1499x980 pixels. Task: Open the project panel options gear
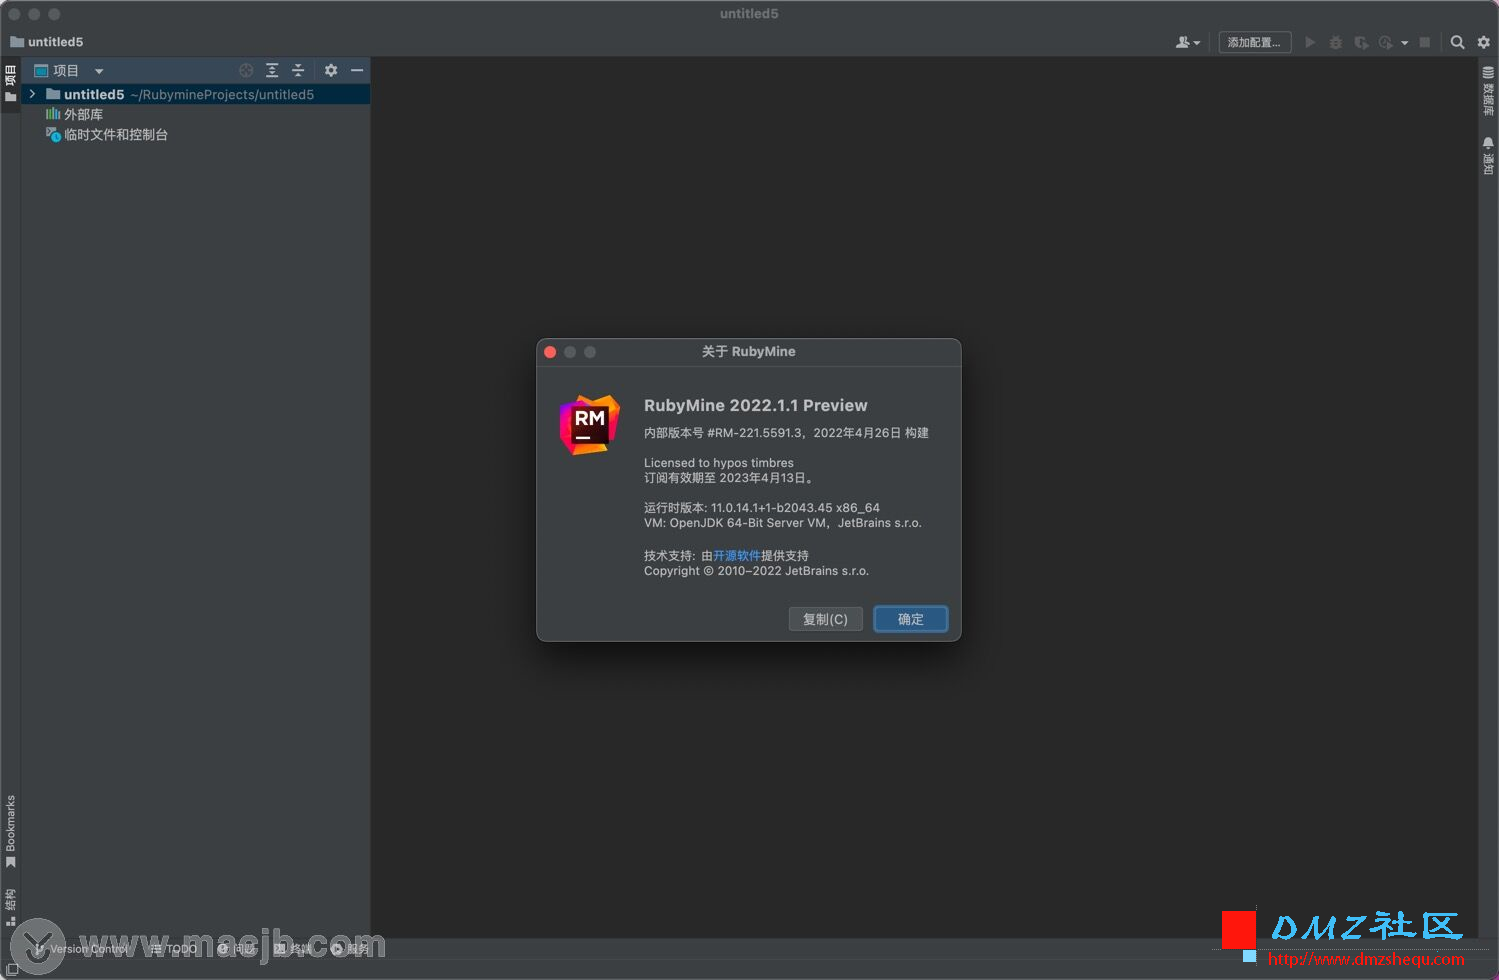(331, 70)
